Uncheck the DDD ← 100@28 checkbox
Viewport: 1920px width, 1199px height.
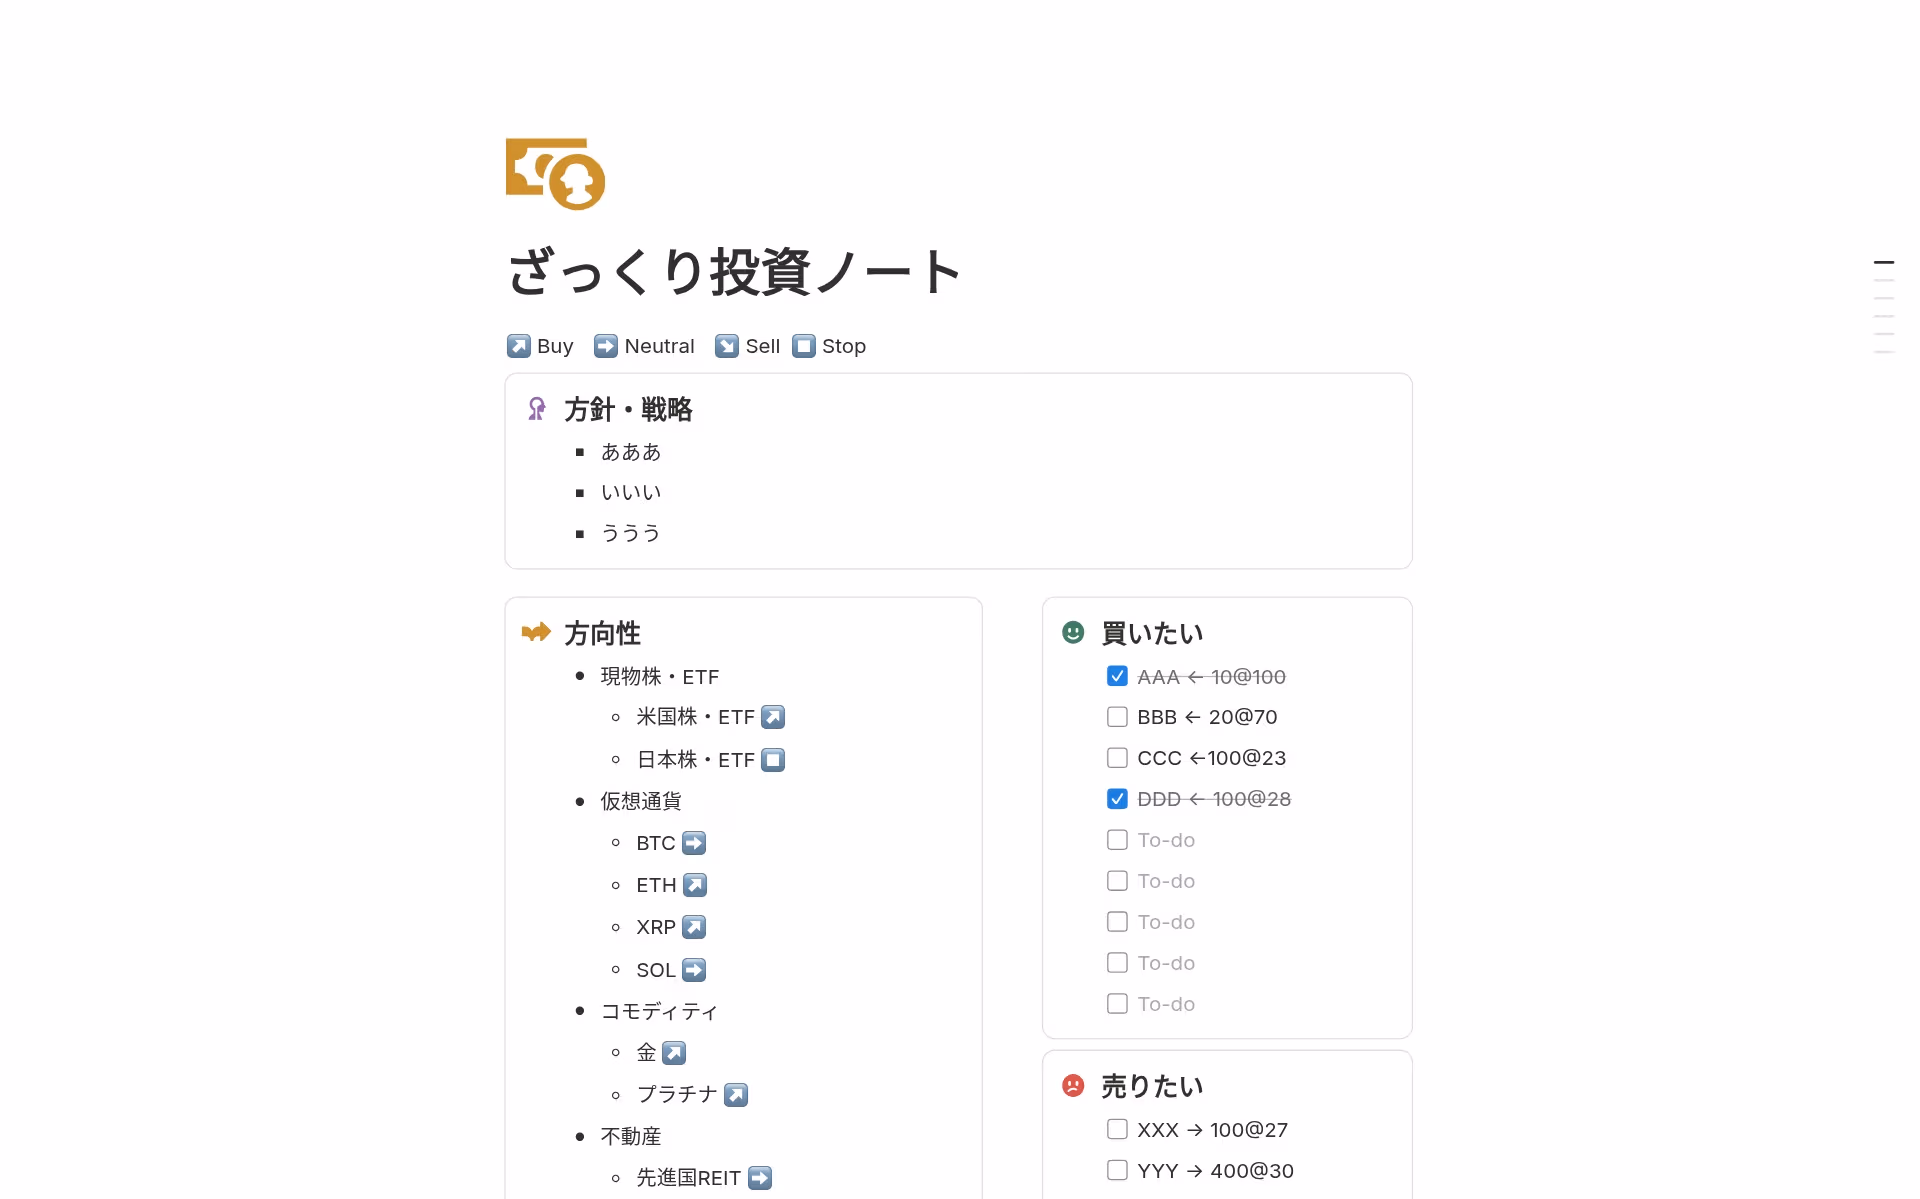1117,799
